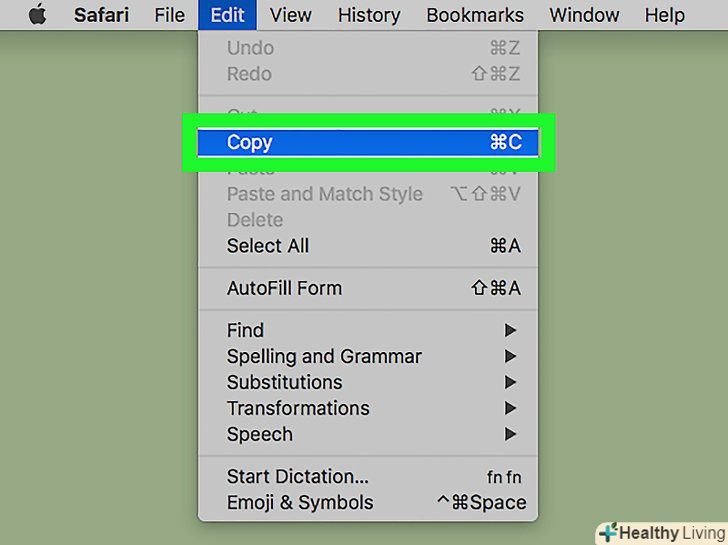The width and height of the screenshot is (728, 545).
Task: Click the Healthy Living watermark logo
Action: (x=661, y=532)
